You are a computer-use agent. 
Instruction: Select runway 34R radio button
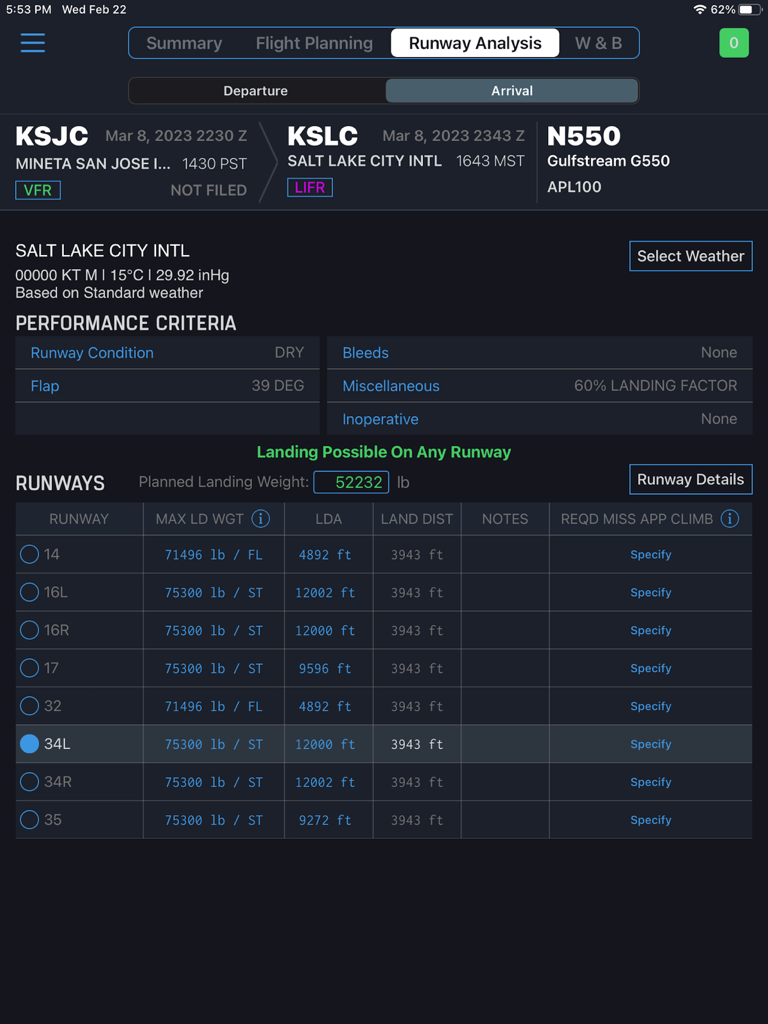point(29,782)
